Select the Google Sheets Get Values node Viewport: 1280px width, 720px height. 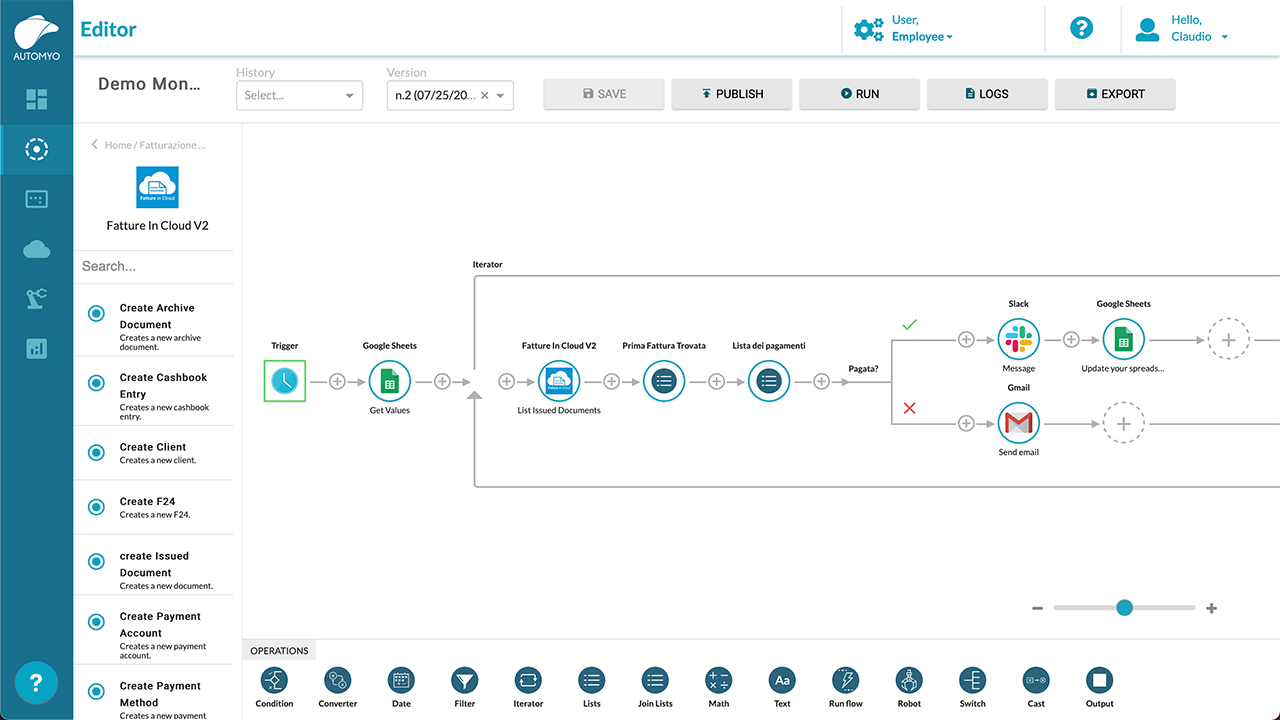390,381
